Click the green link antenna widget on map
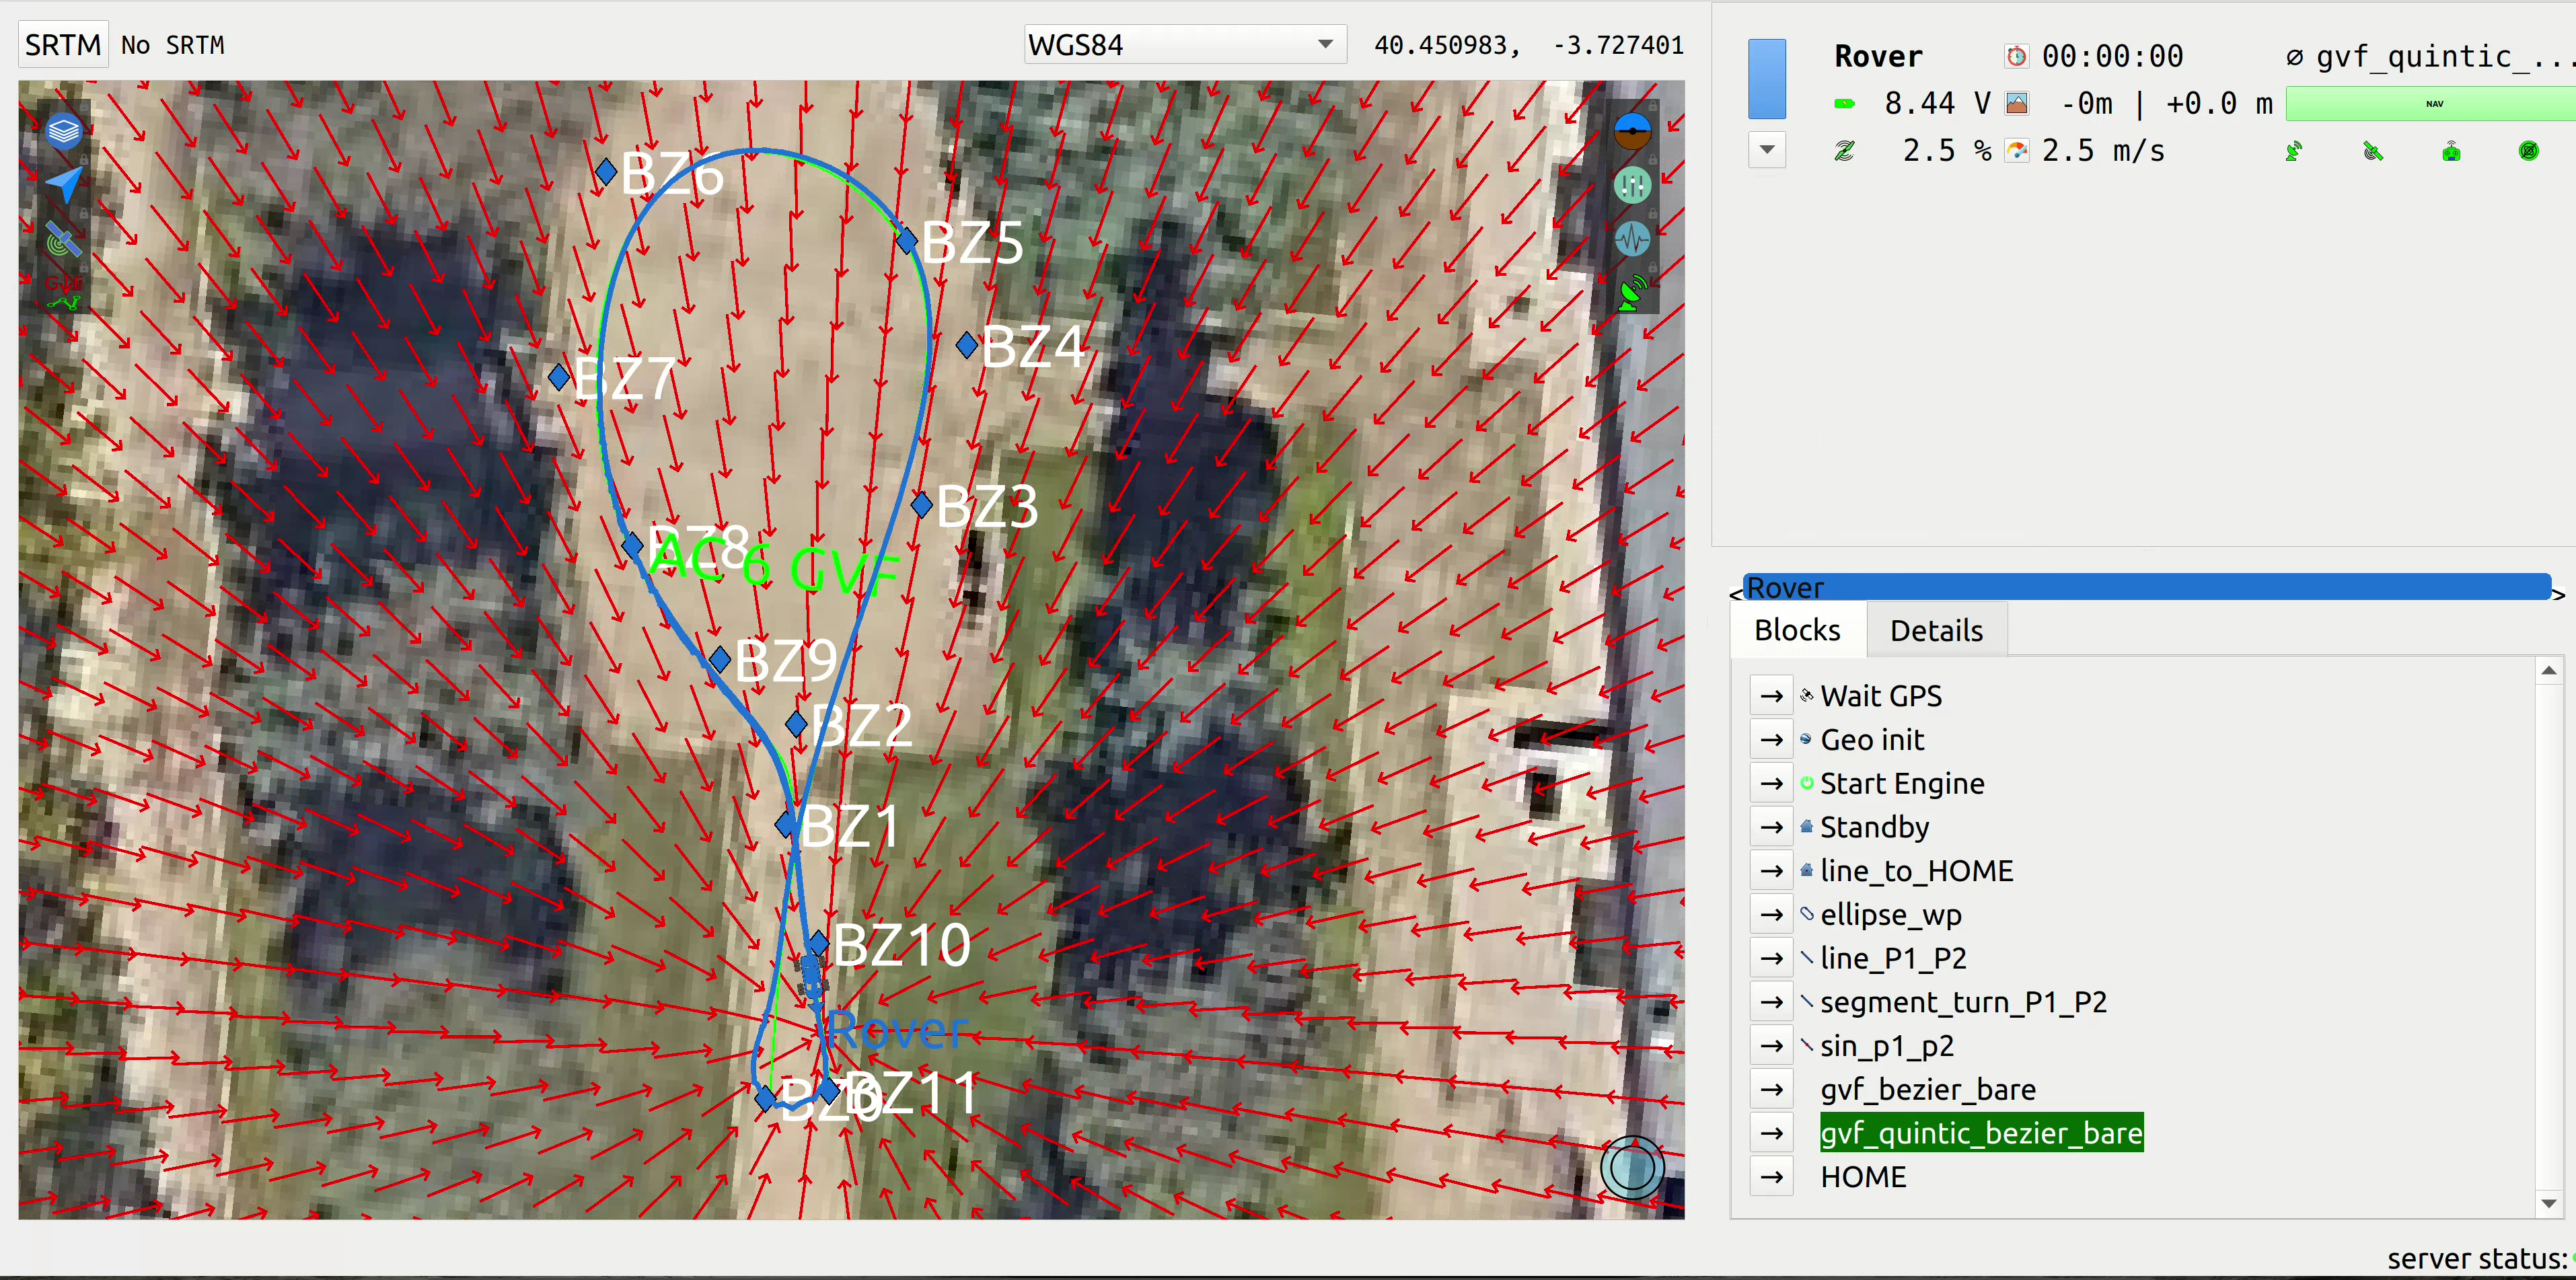 pos(1632,293)
